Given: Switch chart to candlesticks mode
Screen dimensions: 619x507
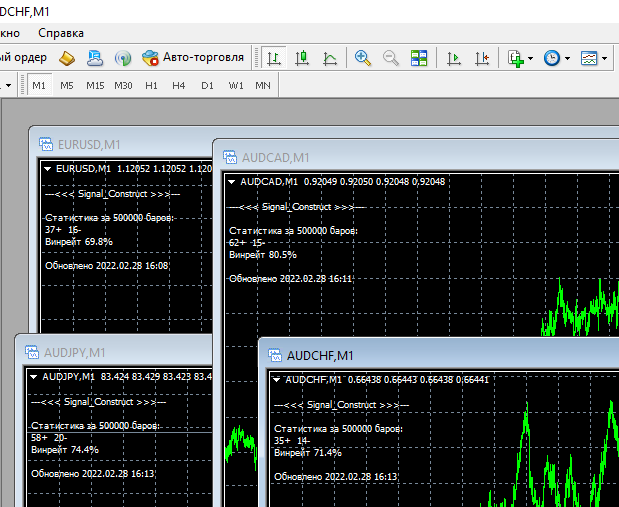Looking at the screenshot, I should [x=302, y=58].
